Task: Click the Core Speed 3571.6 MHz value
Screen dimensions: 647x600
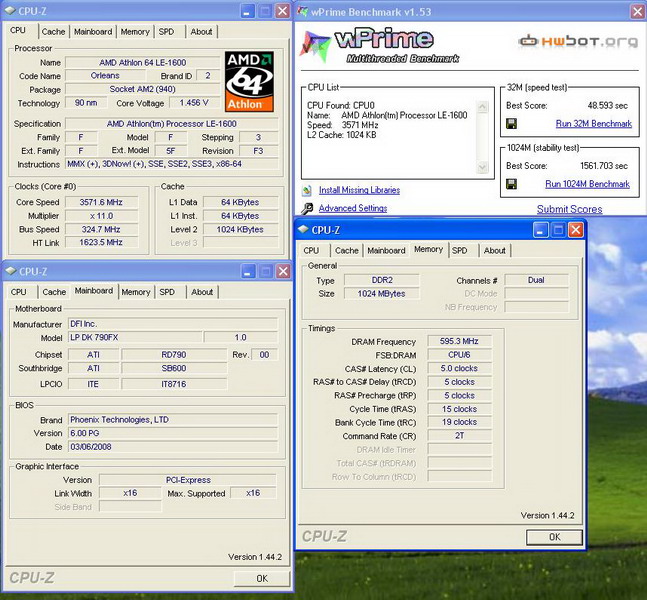Action: point(101,202)
